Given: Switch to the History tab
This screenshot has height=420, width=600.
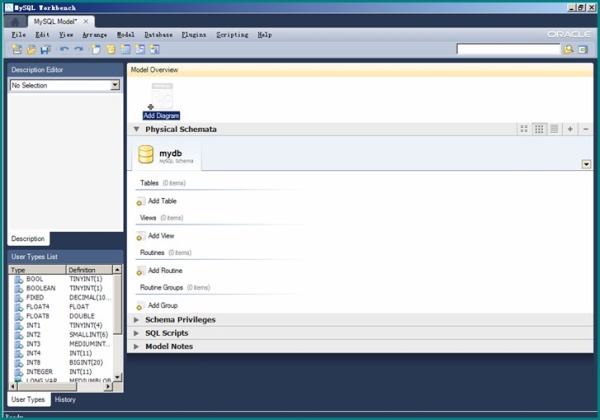Looking at the screenshot, I should pos(65,400).
